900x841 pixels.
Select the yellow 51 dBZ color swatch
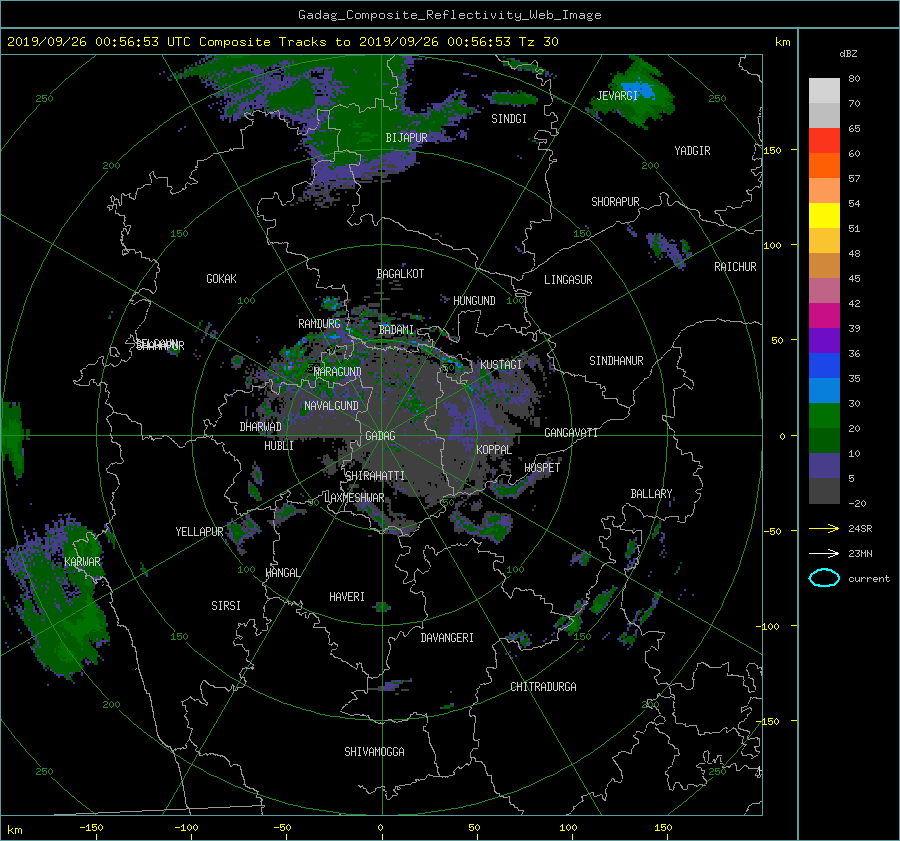pyautogui.click(x=824, y=215)
